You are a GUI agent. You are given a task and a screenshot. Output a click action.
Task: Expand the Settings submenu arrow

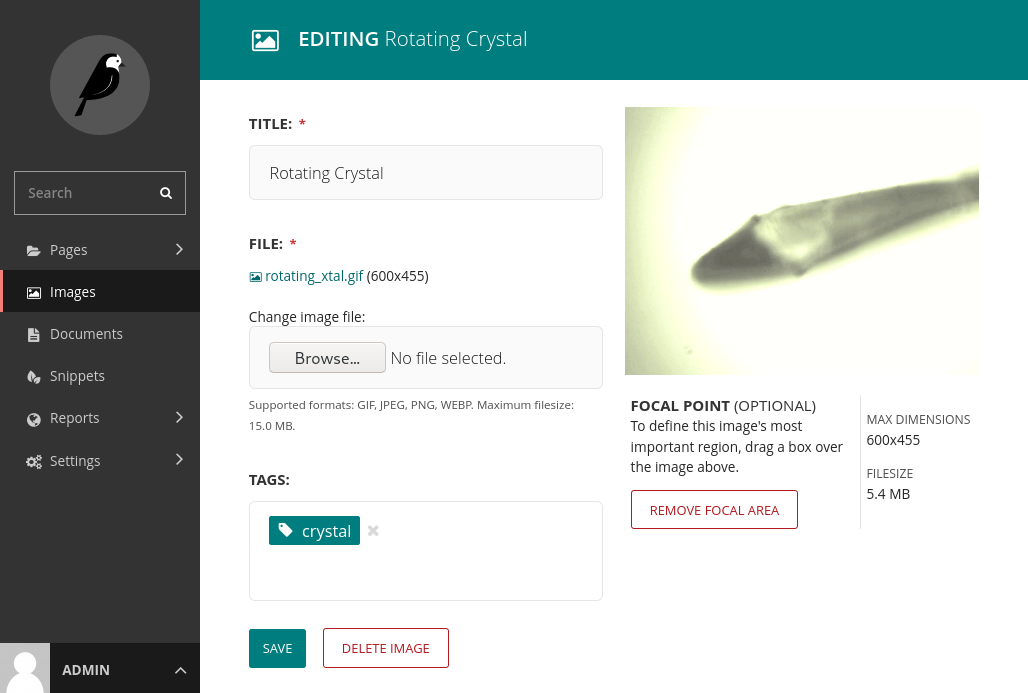click(179, 459)
